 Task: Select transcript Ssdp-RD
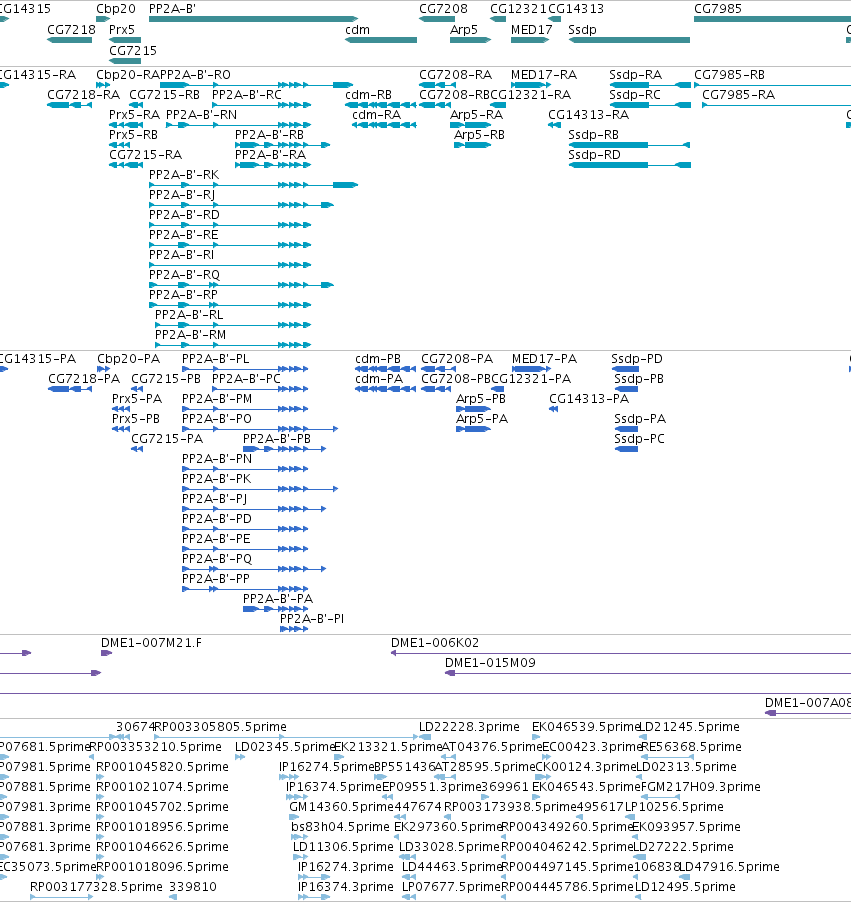594,155
